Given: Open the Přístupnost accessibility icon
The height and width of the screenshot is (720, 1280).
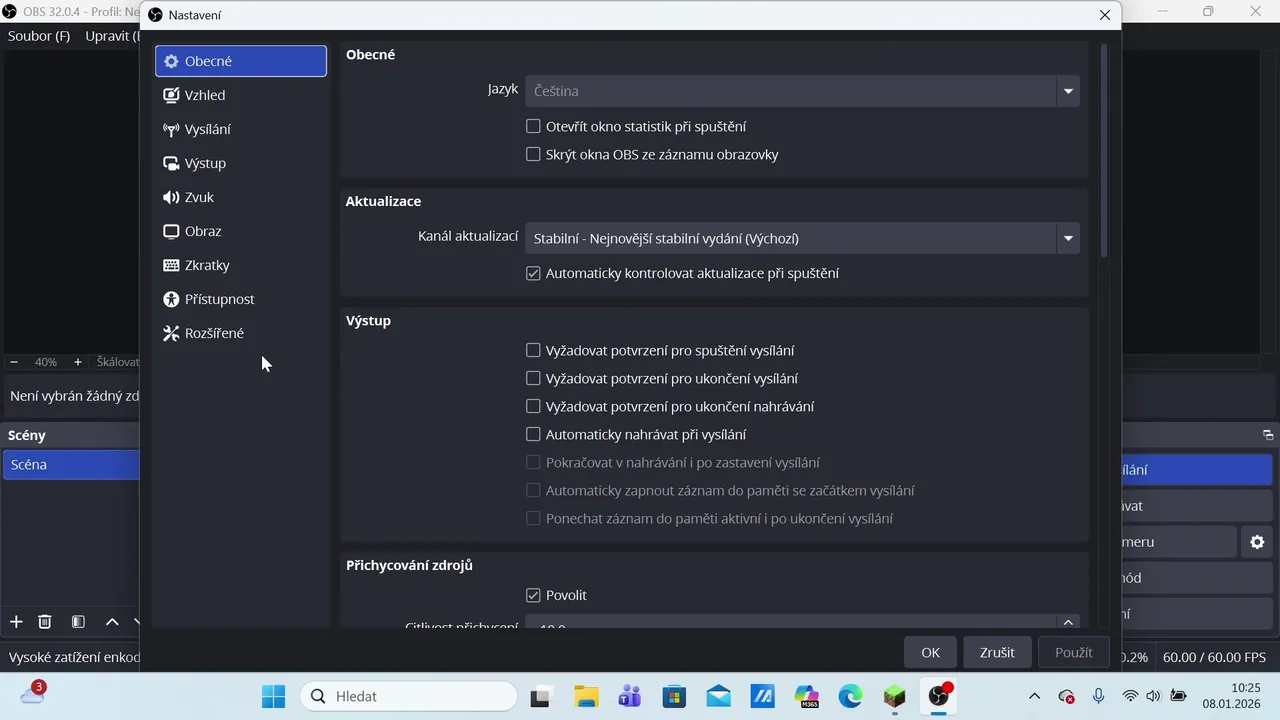Looking at the screenshot, I should 171,299.
